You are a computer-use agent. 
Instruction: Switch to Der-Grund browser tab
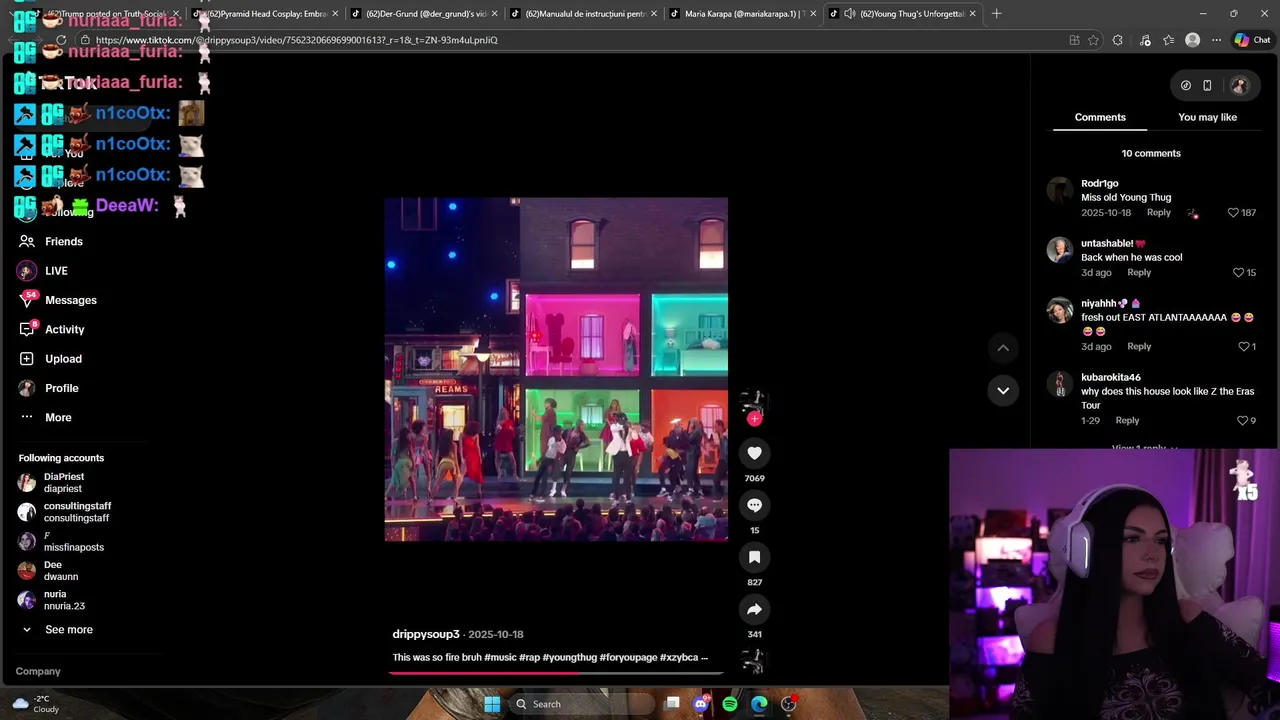pyautogui.click(x=425, y=14)
